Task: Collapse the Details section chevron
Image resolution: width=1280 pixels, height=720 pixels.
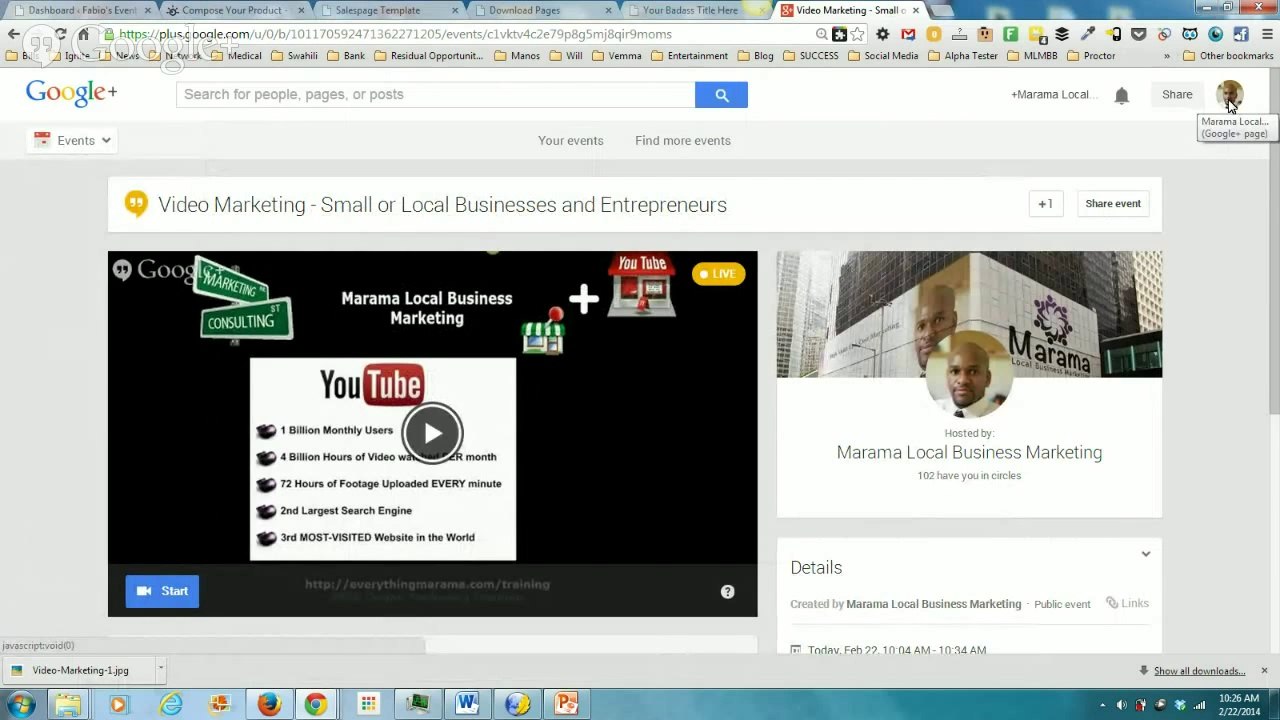Action: click(1145, 554)
